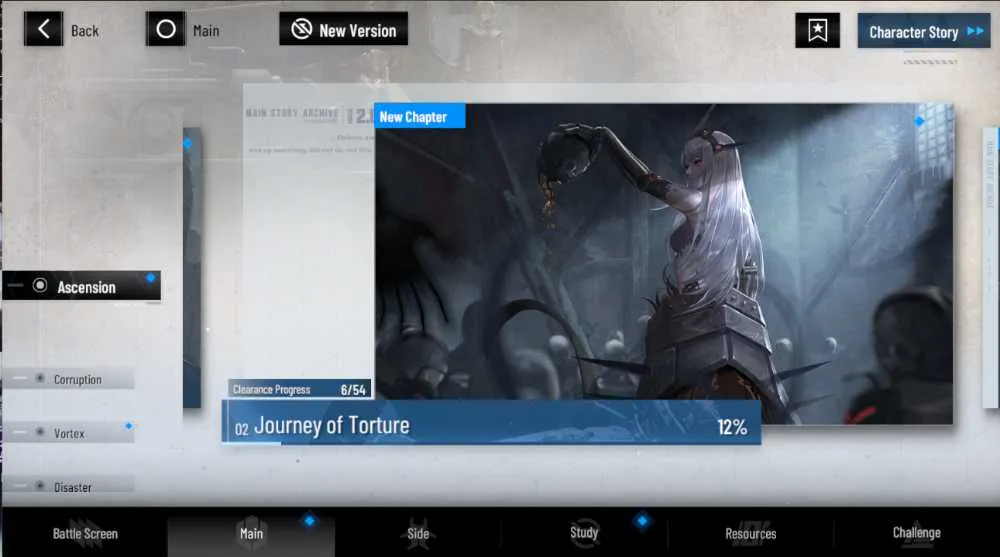Open the Journey of Torture chapter banner
The image size is (1000, 557).
[x=491, y=423]
